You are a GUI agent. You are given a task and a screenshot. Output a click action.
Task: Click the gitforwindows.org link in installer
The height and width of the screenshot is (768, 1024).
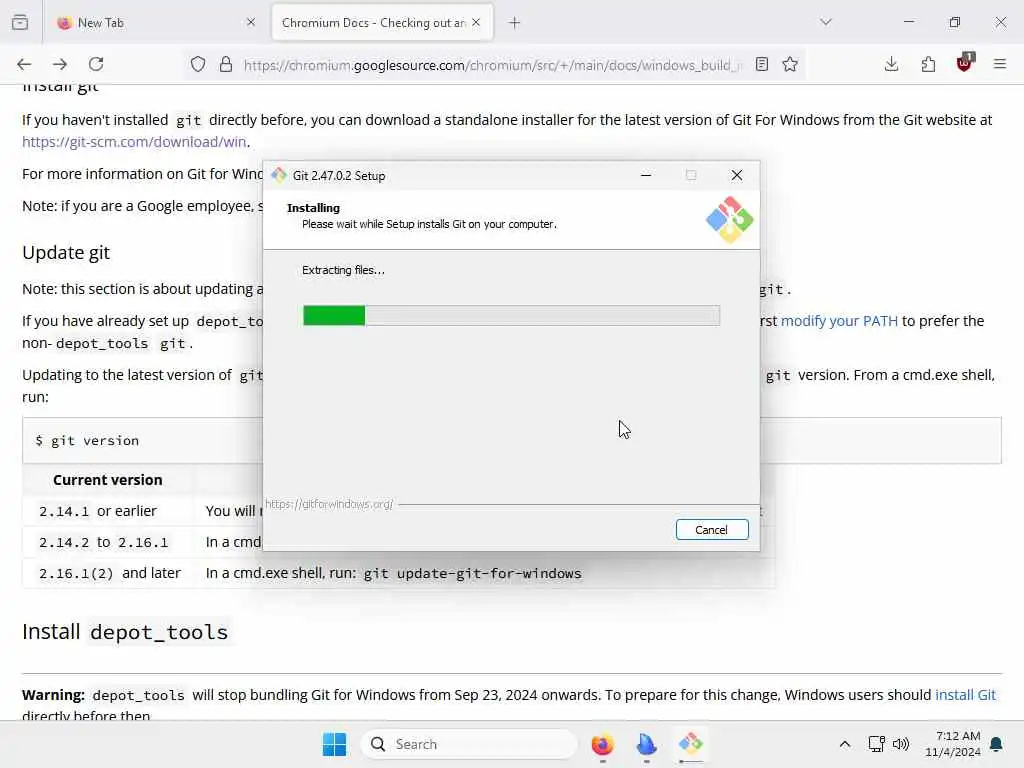point(328,504)
